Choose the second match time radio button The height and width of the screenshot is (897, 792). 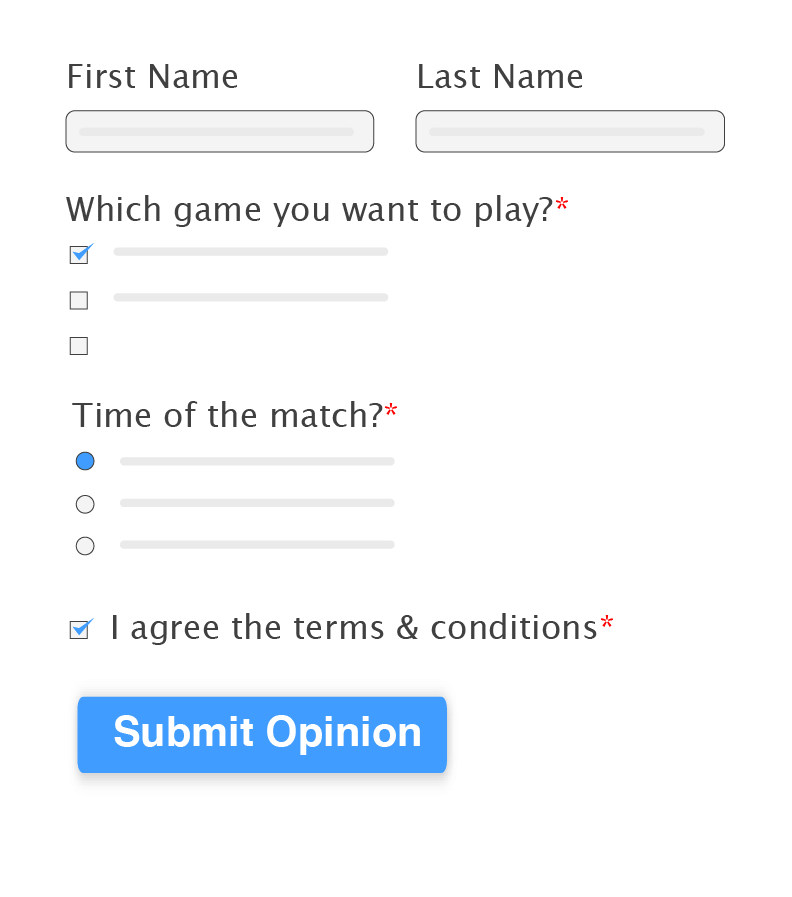pos(85,504)
